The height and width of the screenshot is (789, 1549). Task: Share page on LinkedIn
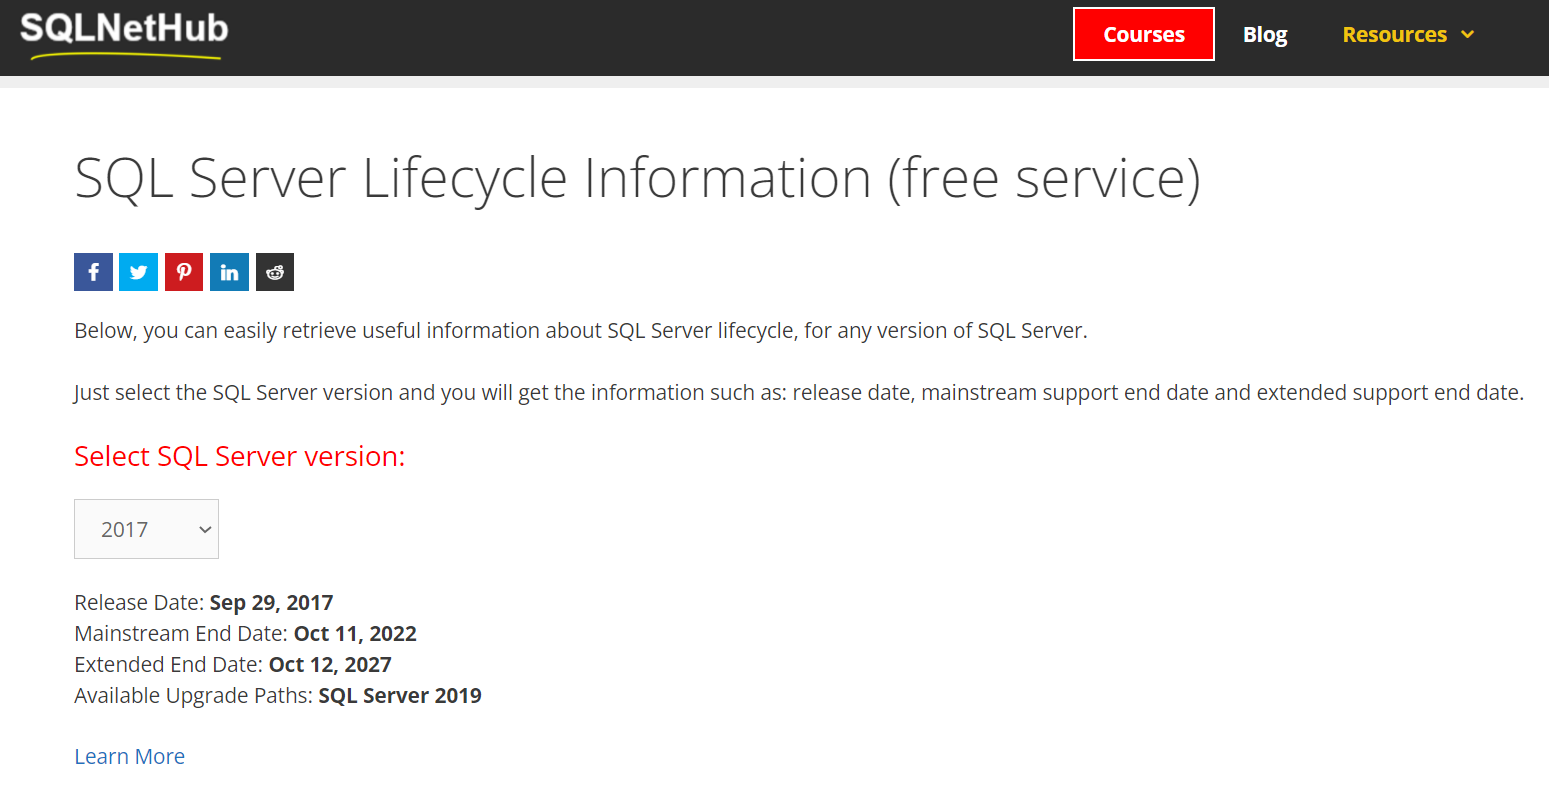pyautogui.click(x=229, y=272)
